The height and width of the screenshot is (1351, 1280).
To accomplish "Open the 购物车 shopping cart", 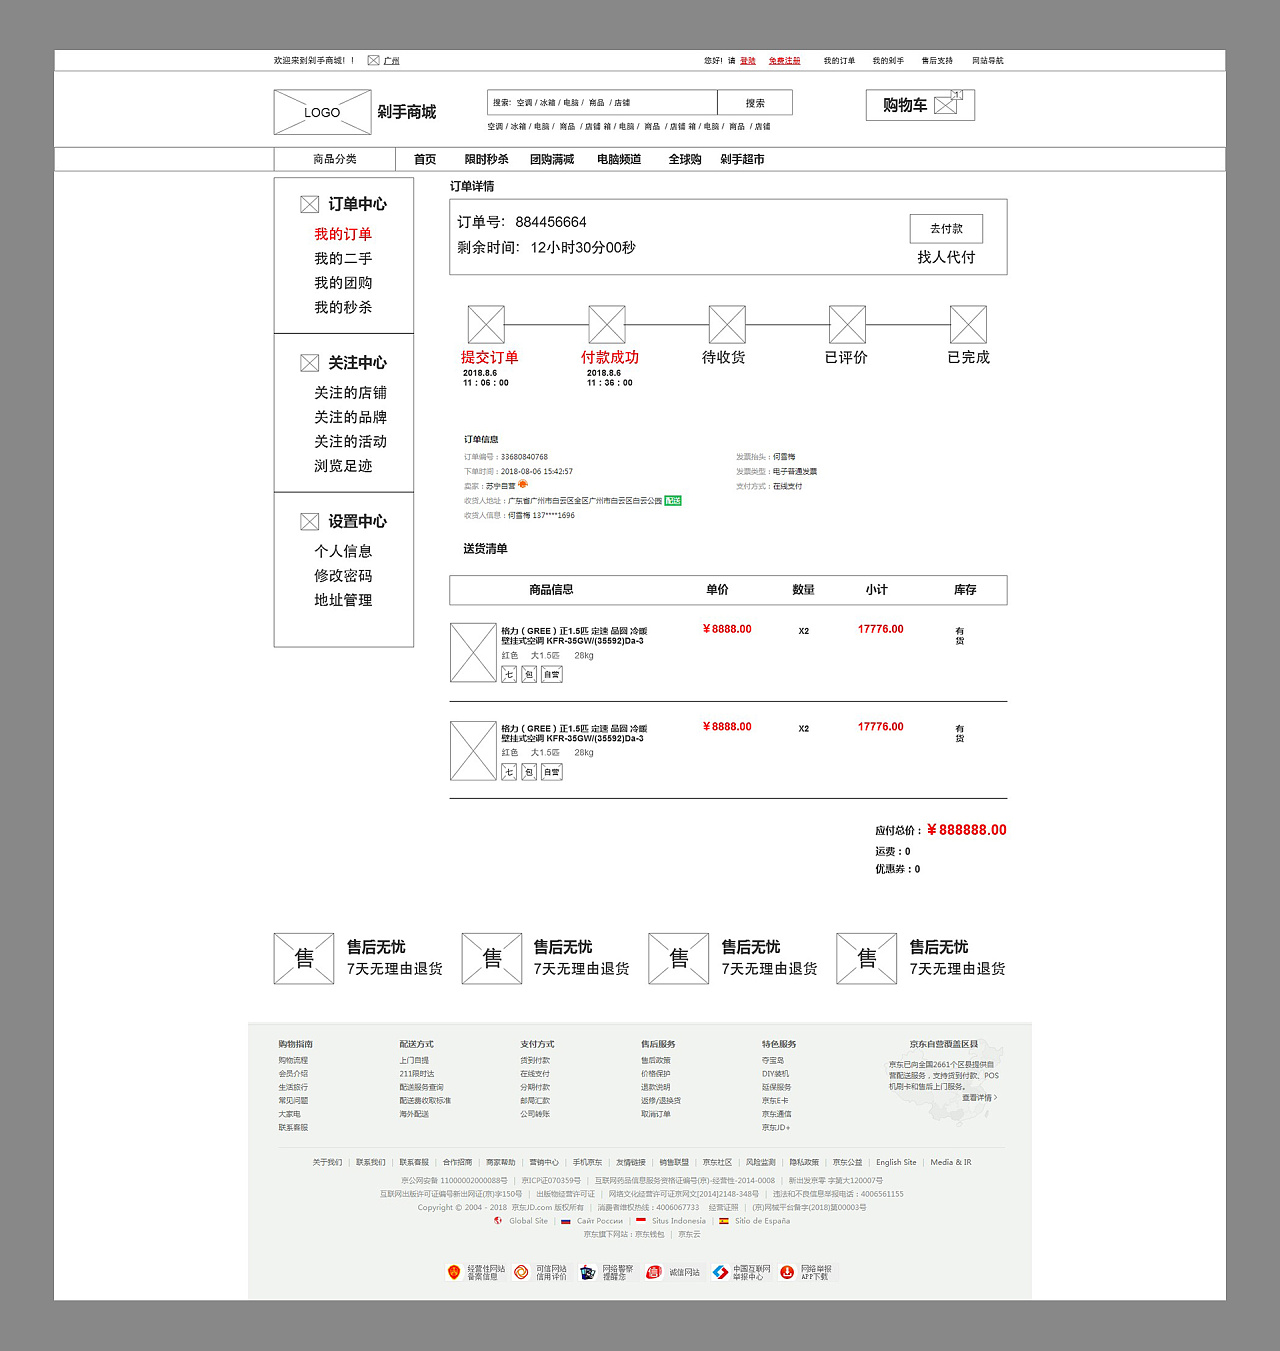I will (x=920, y=105).
